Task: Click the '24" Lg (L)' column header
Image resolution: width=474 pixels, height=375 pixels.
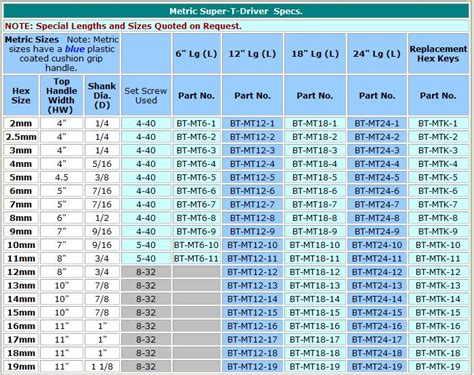Action: point(377,54)
